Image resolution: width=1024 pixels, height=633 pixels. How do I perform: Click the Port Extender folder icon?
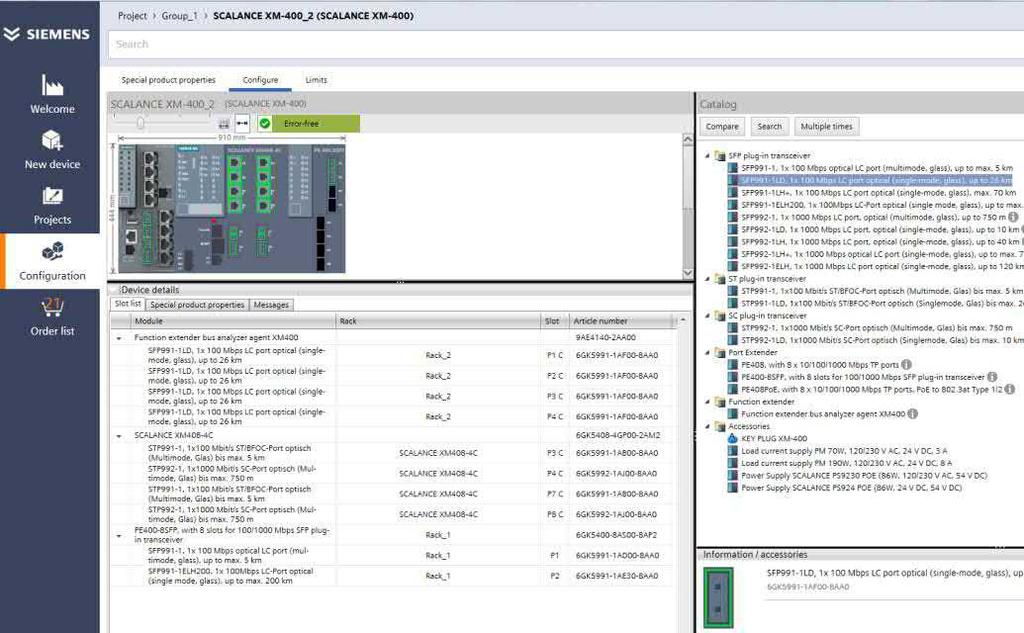click(x=720, y=352)
